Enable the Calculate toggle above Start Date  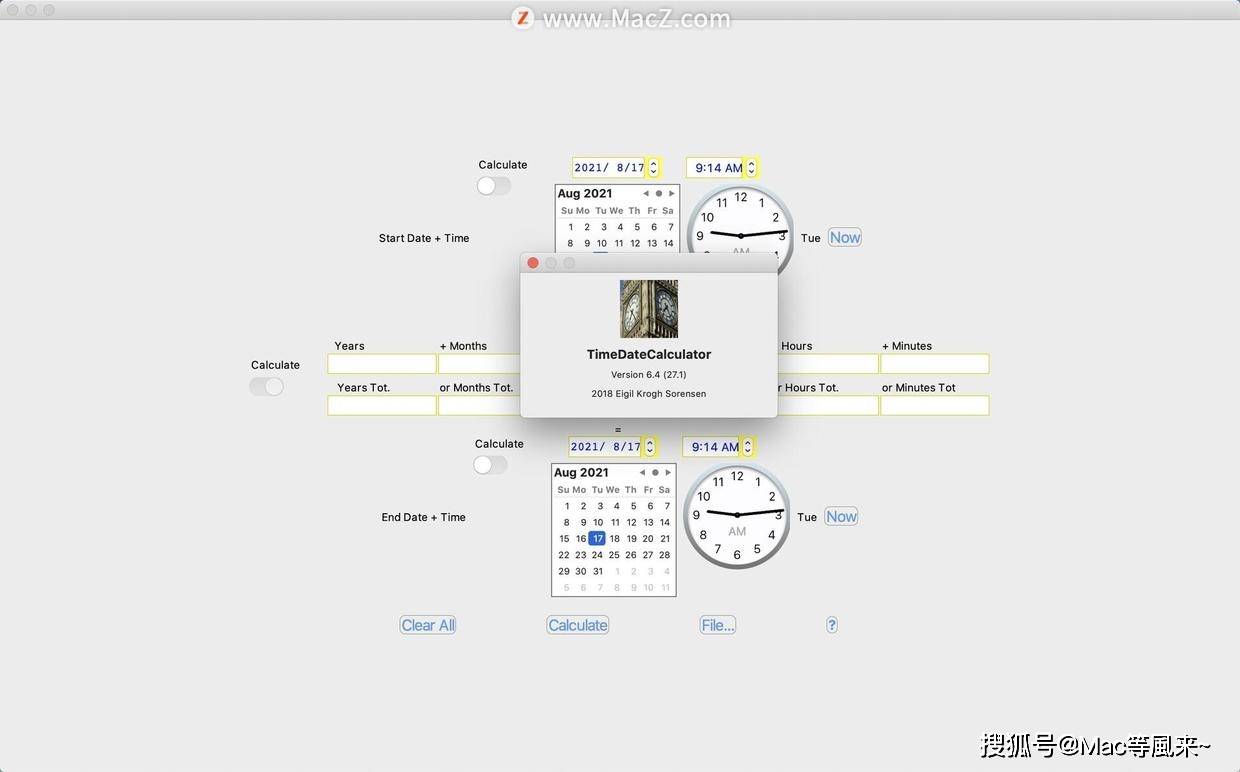[493, 185]
